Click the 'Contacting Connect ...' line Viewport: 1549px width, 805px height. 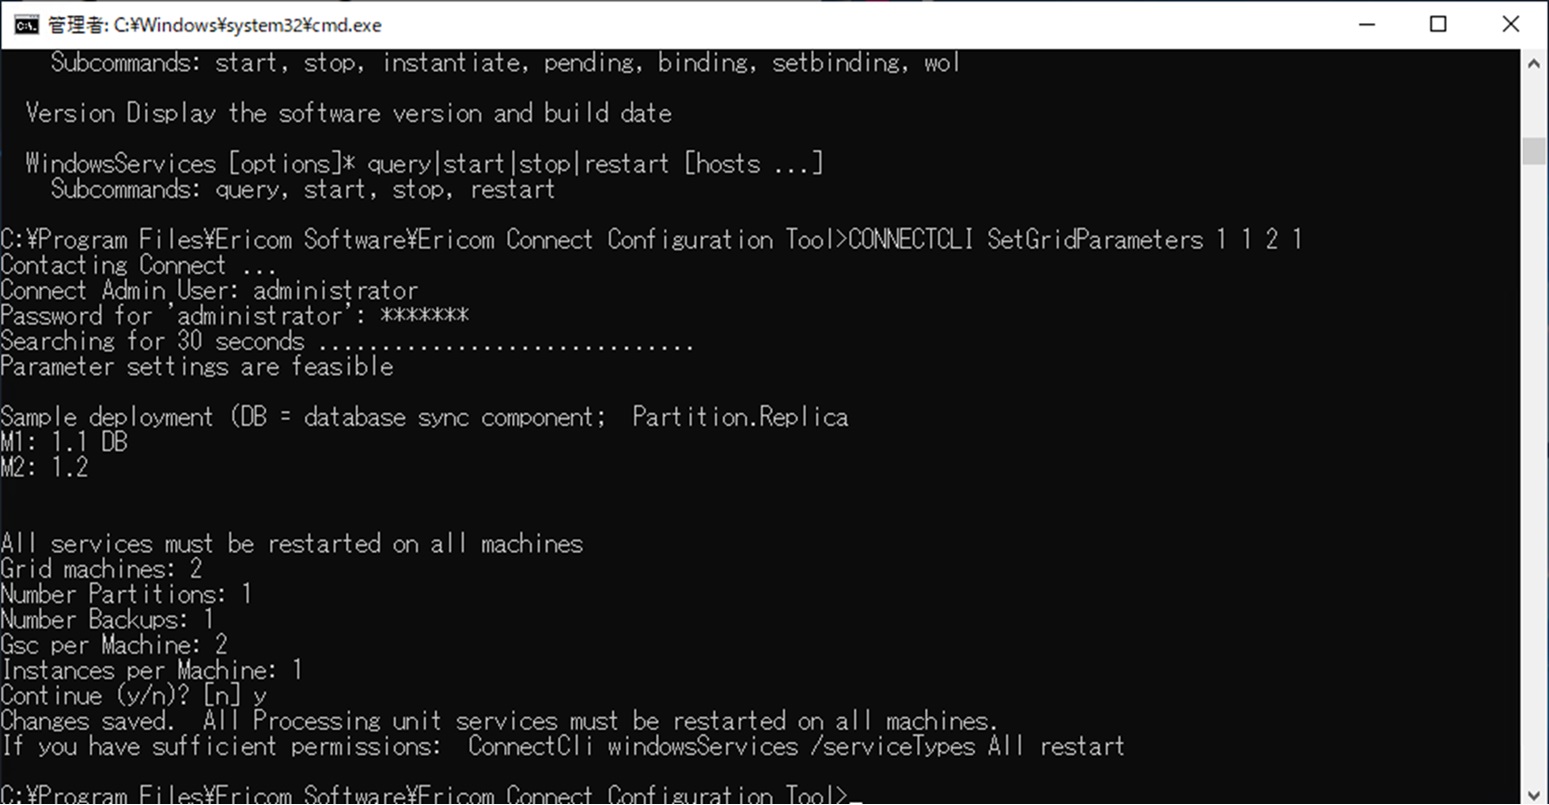[138, 265]
